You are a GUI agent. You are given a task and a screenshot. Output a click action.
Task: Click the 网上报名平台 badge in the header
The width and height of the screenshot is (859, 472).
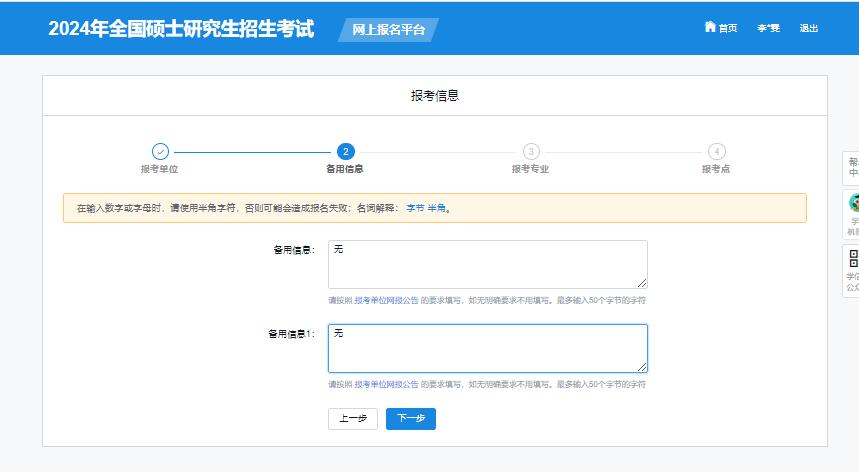pos(389,29)
